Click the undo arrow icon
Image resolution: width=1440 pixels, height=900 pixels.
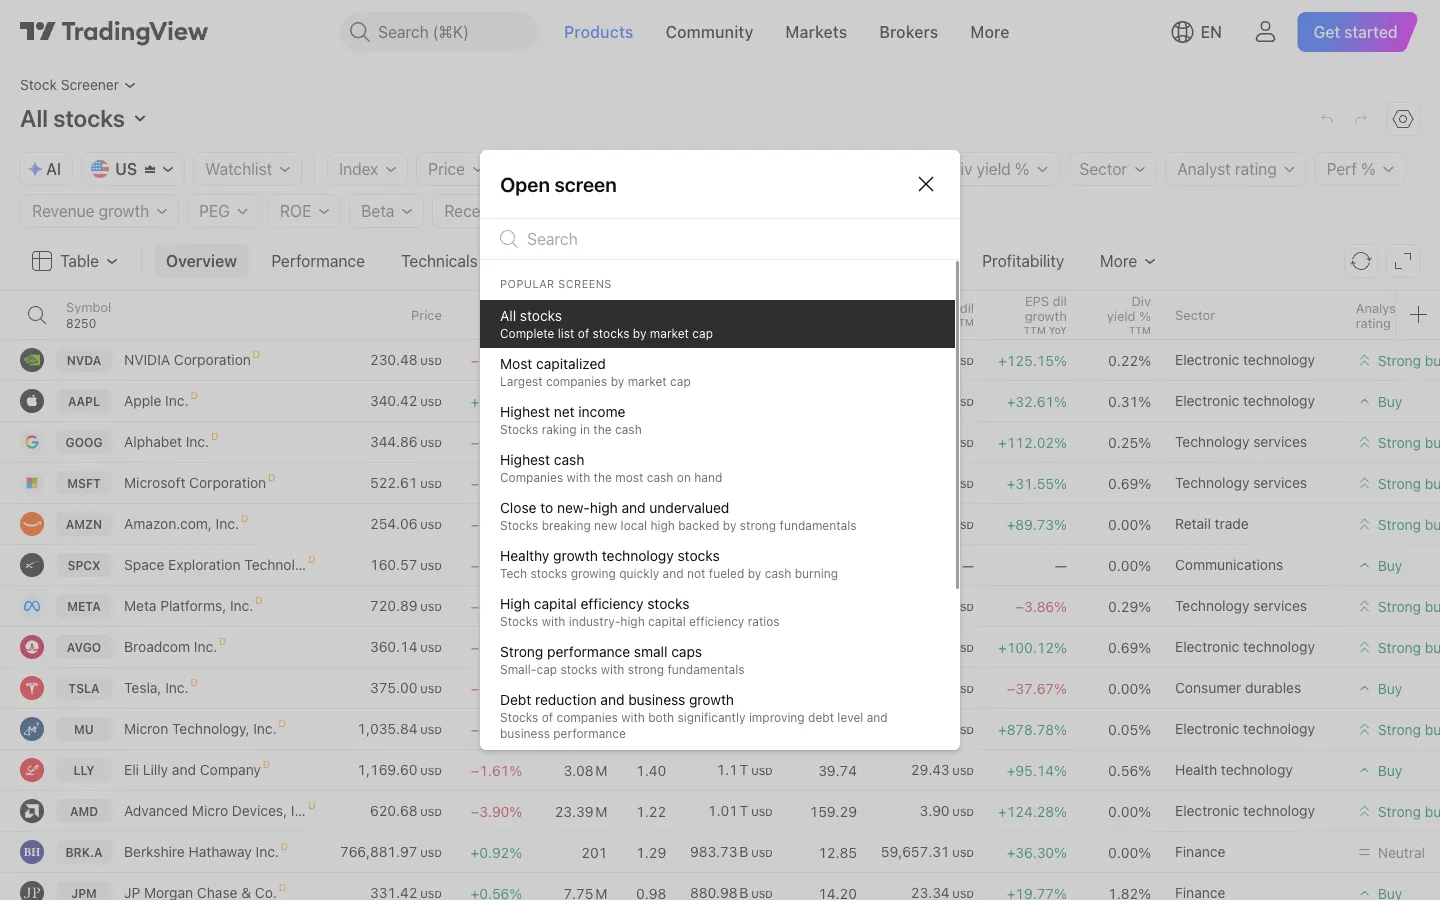click(x=1327, y=119)
